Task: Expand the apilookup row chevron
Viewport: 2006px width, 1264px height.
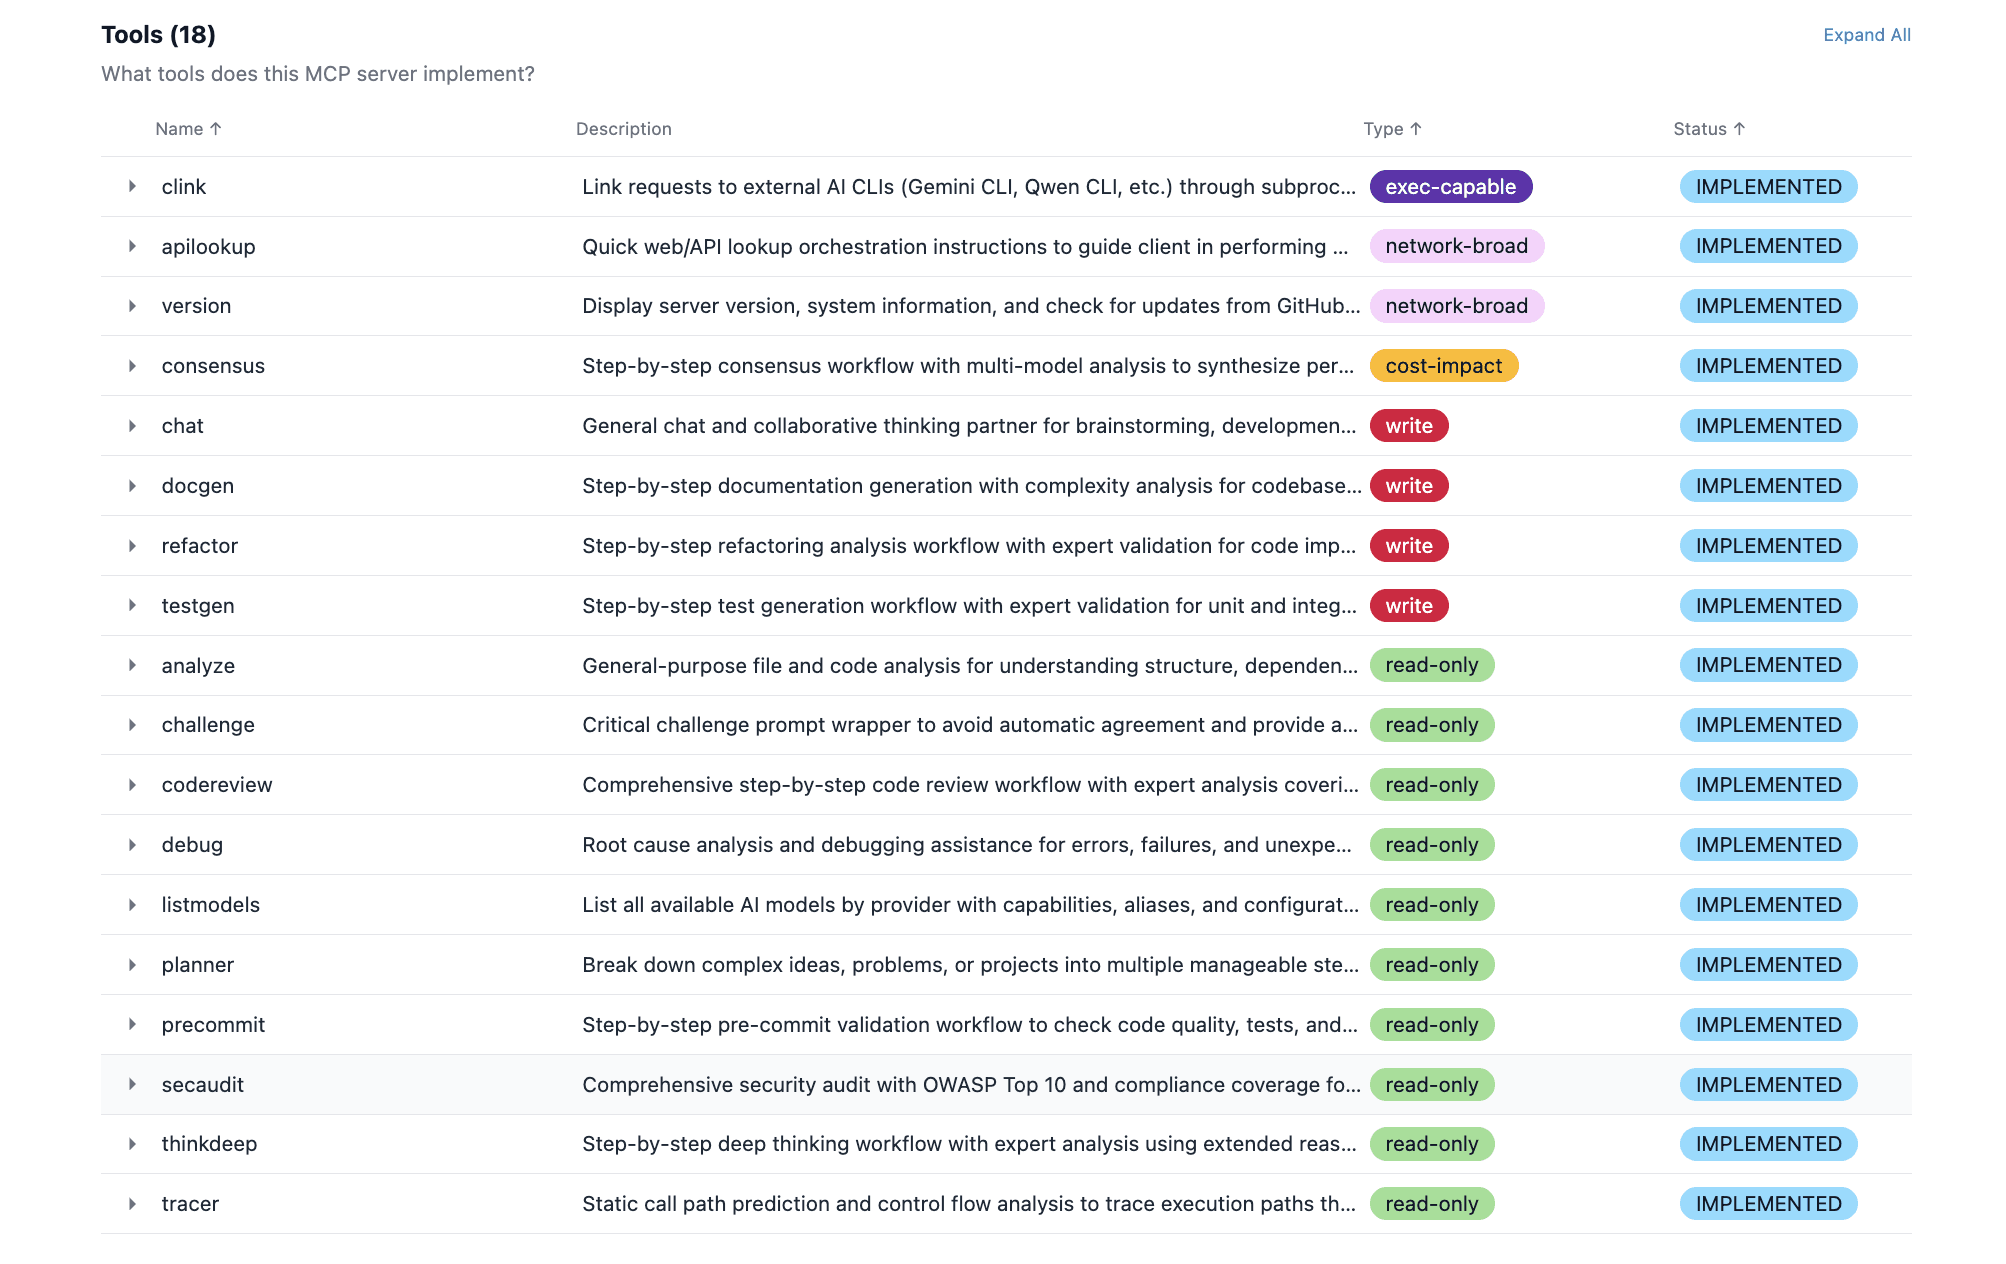Action: pos(132,246)
